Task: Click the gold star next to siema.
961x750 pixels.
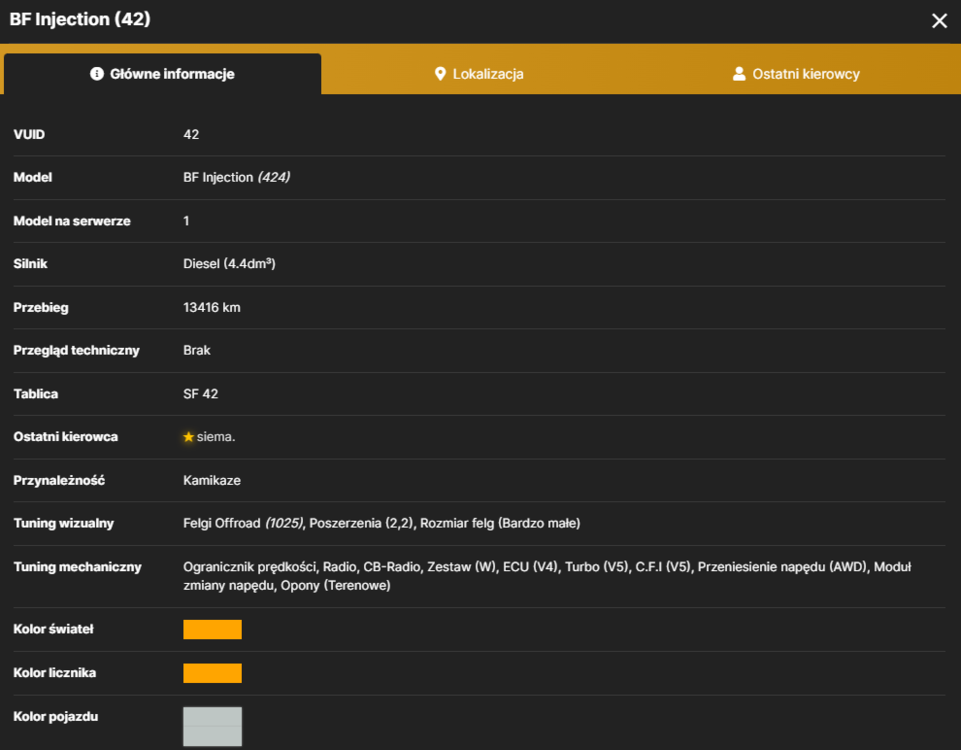Action: [189, 437]
